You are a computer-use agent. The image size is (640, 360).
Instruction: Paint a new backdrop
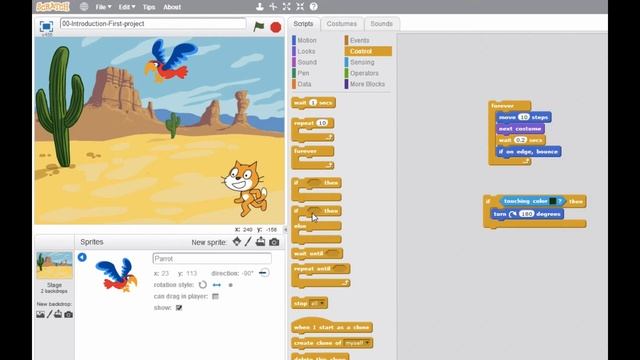(49, 314)
